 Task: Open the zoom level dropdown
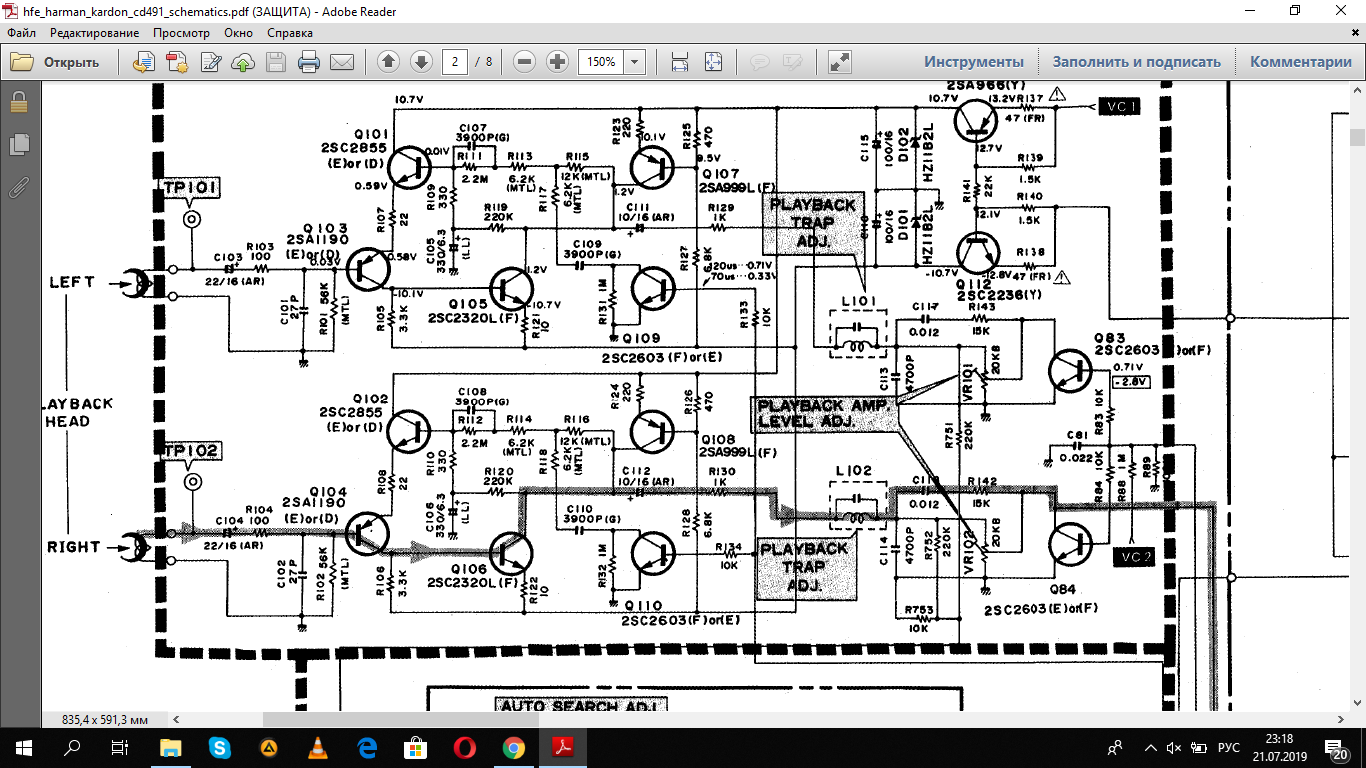click(x=635, y=62)
